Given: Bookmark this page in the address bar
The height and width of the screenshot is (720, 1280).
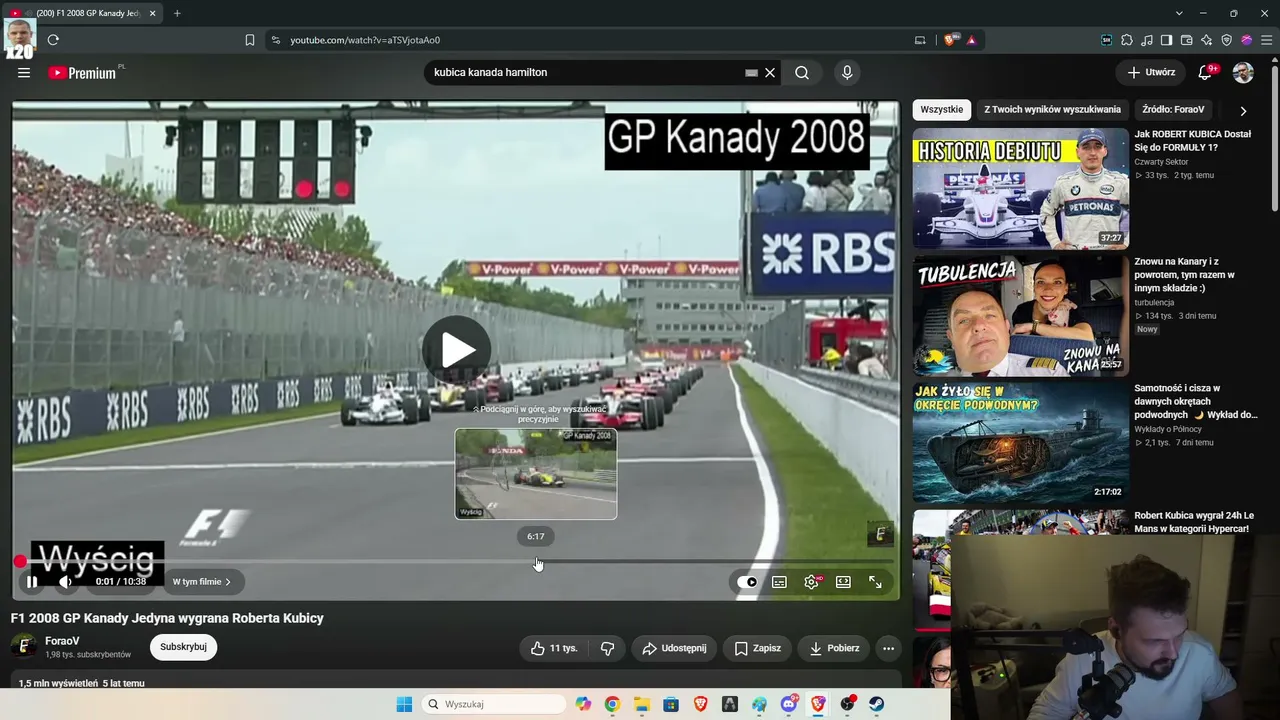Looking at the screenshot, I should tap(250, 40).
